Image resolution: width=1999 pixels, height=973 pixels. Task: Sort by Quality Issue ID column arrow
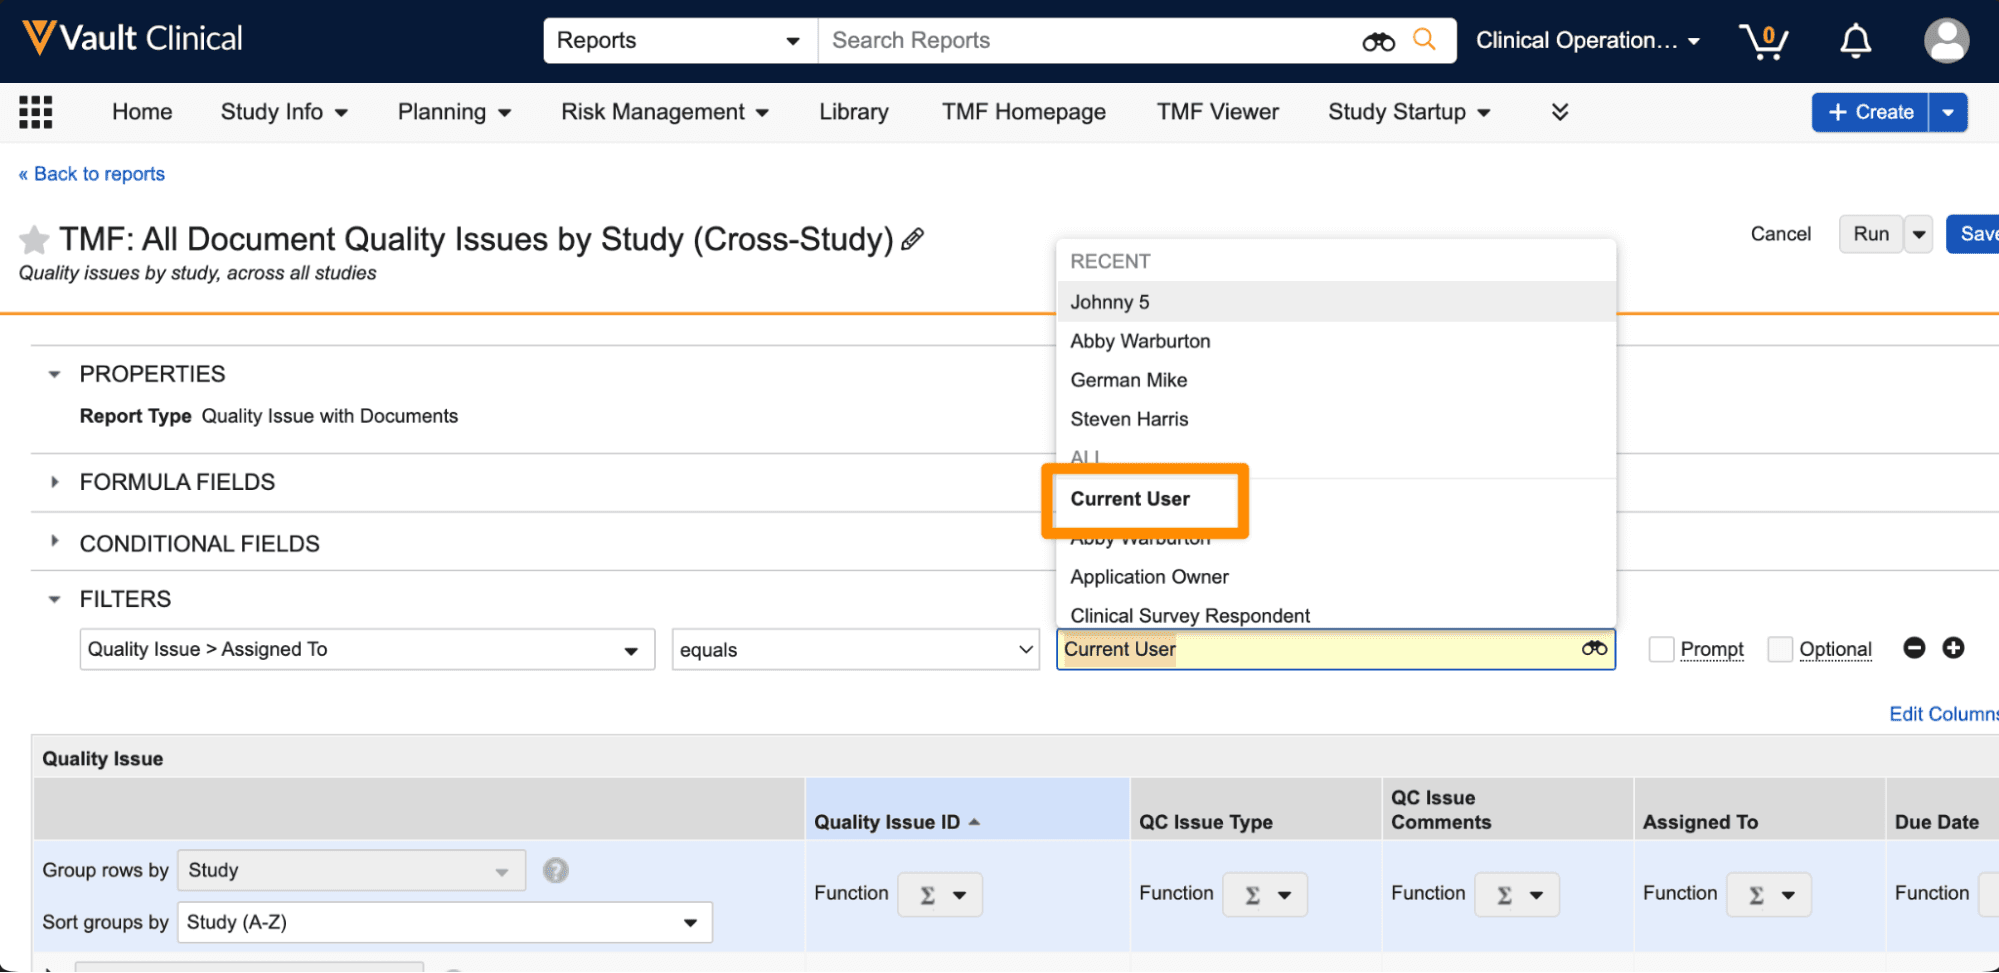click(x=974, y=823)
